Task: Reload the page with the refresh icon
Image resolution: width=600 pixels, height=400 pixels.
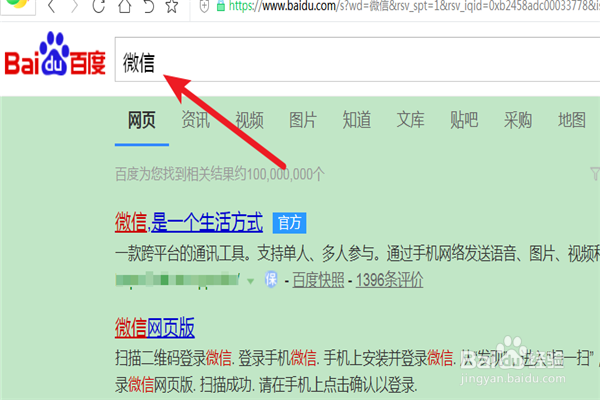Action: (99, 7)
